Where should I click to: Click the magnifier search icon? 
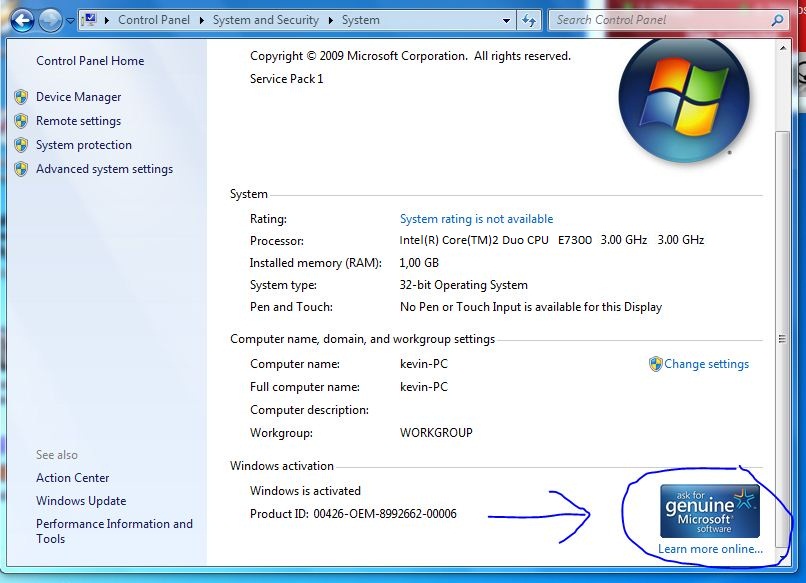(778, 20)
